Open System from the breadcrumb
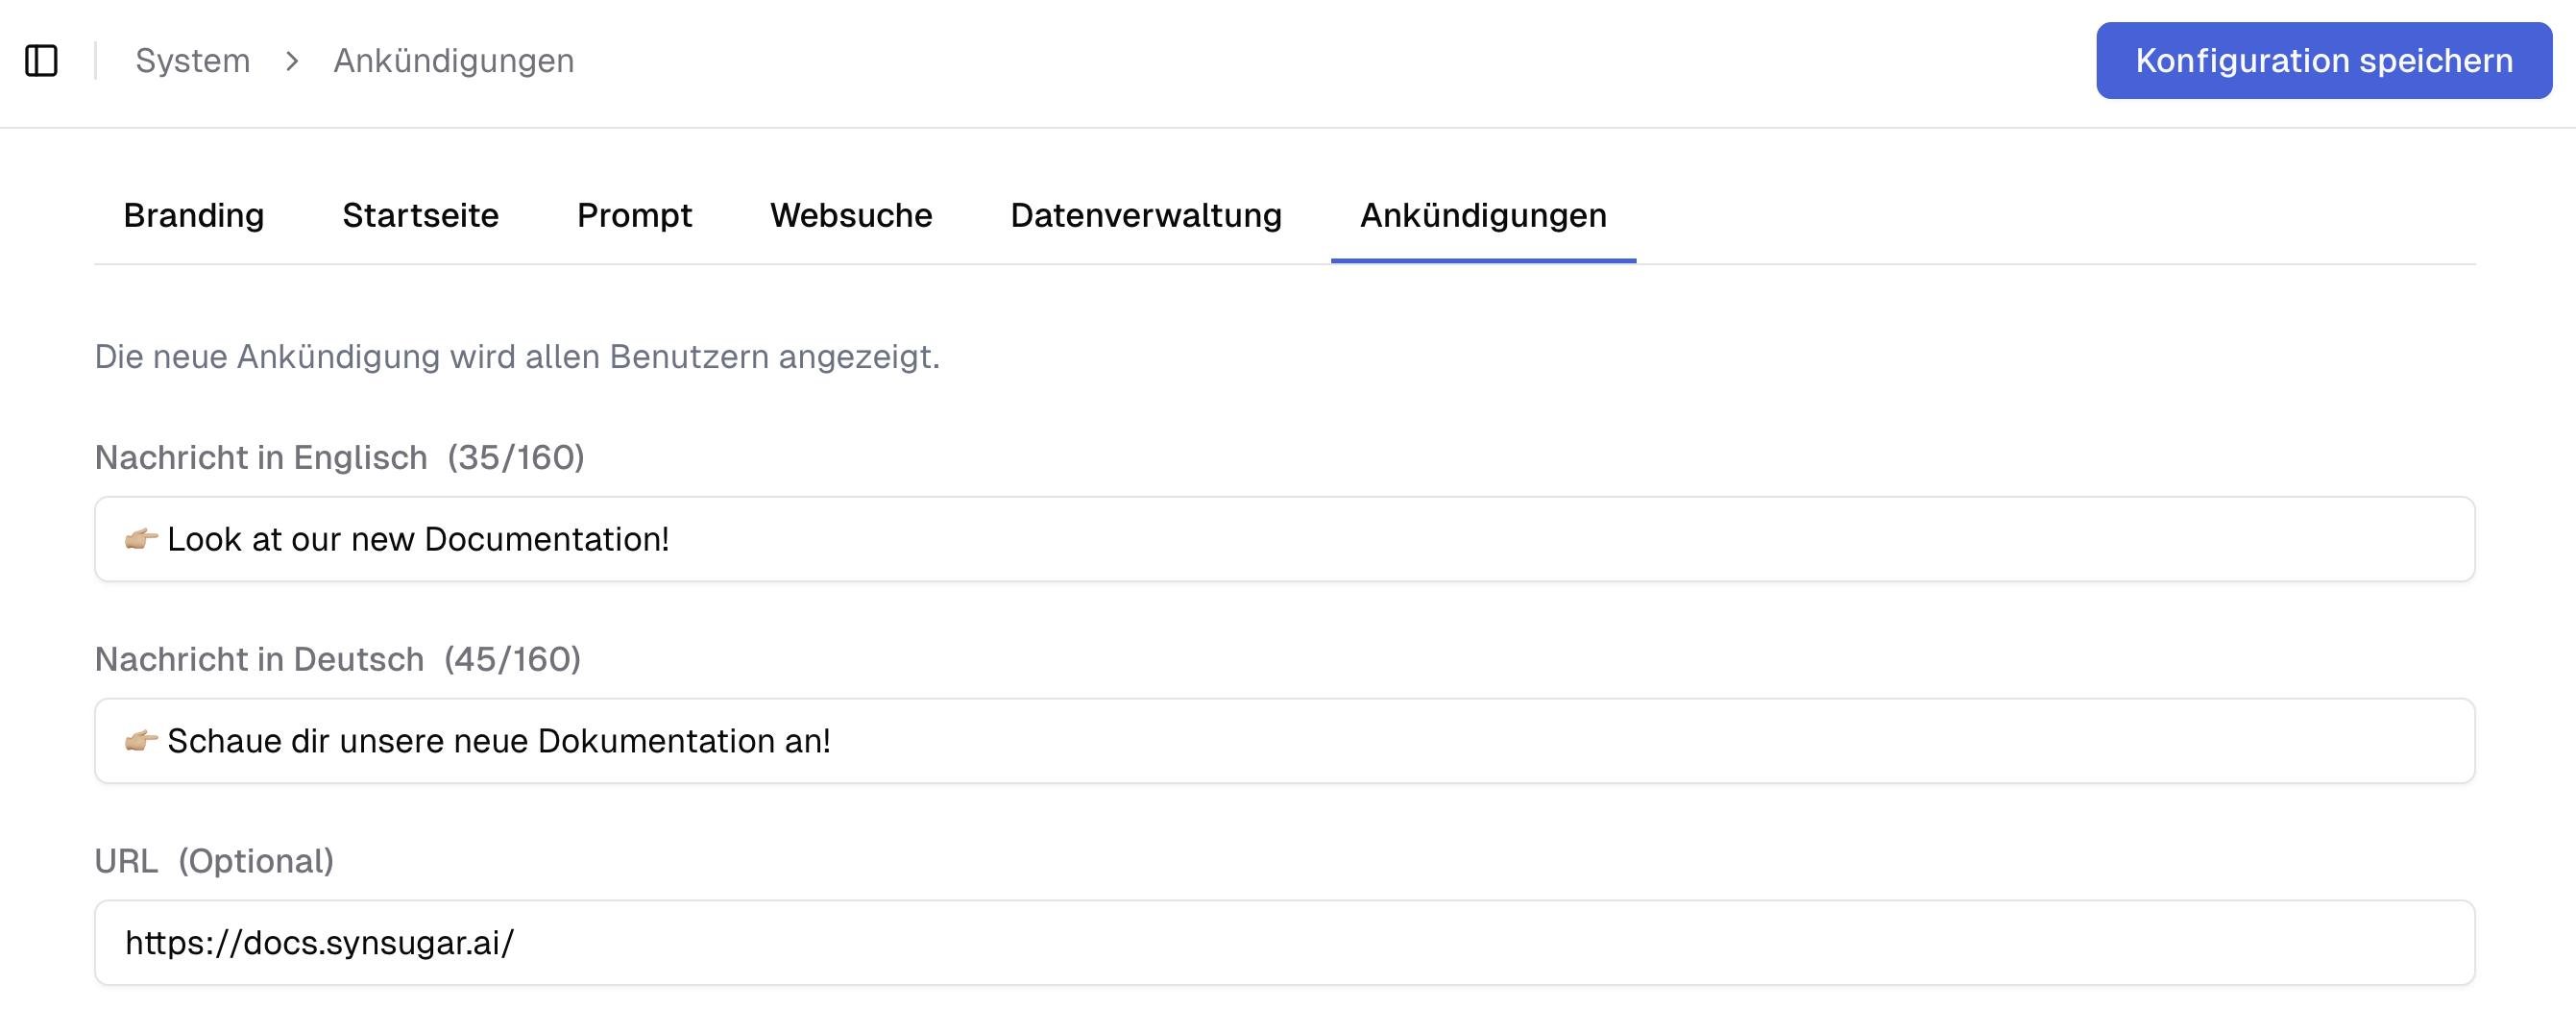 pyautogui.click(x=193, y=61)
